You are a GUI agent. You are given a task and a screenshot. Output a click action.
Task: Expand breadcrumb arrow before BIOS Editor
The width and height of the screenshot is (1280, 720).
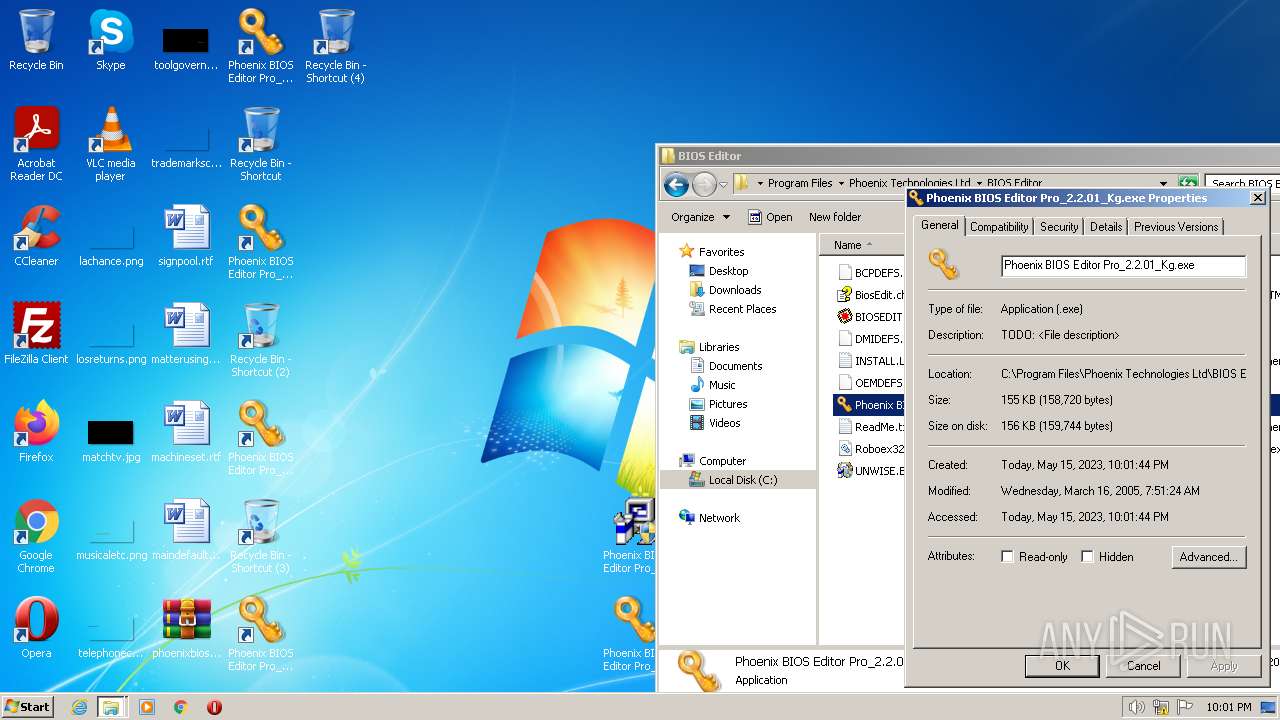click(x=979, y=183)
